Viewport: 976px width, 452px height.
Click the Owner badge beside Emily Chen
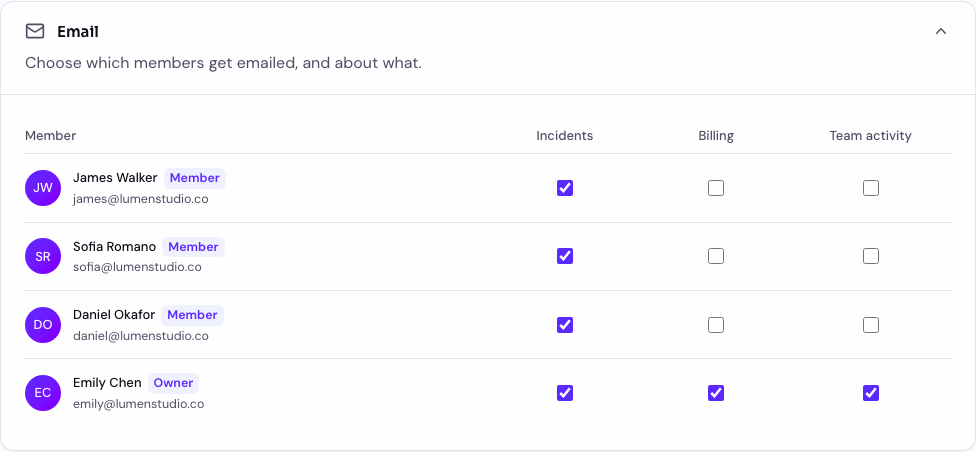(x=173, y=383)
